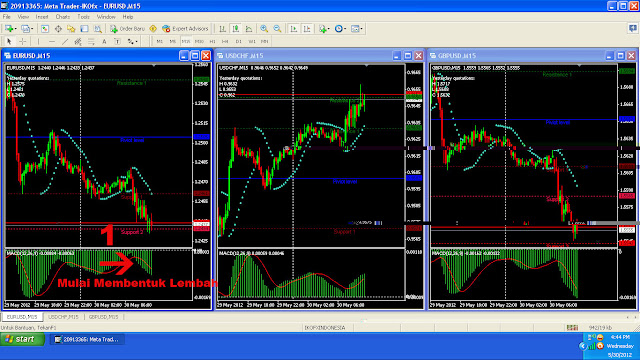Open the Arrows objects dropdown

[x=132, y=41]
